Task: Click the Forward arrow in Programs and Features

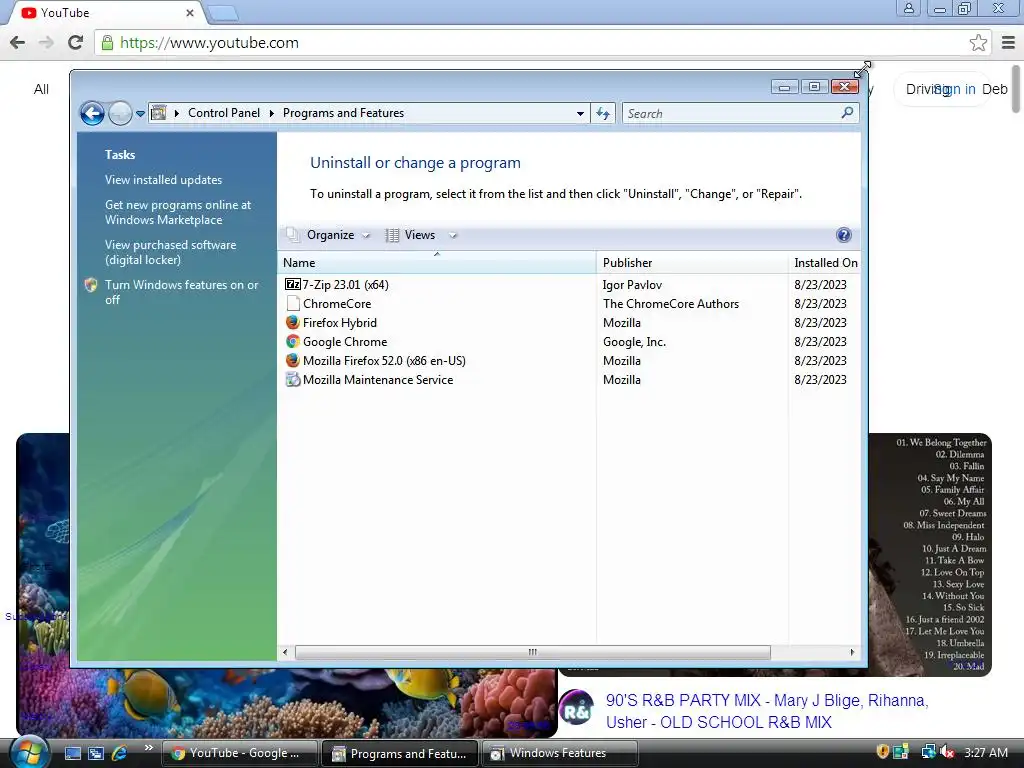Action: 120,114
